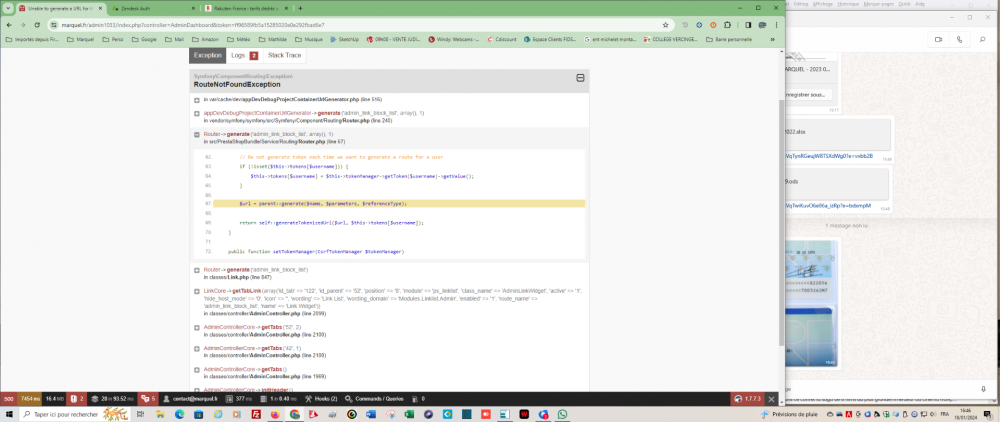Bookmark this page with the star icon

(665, 25)
